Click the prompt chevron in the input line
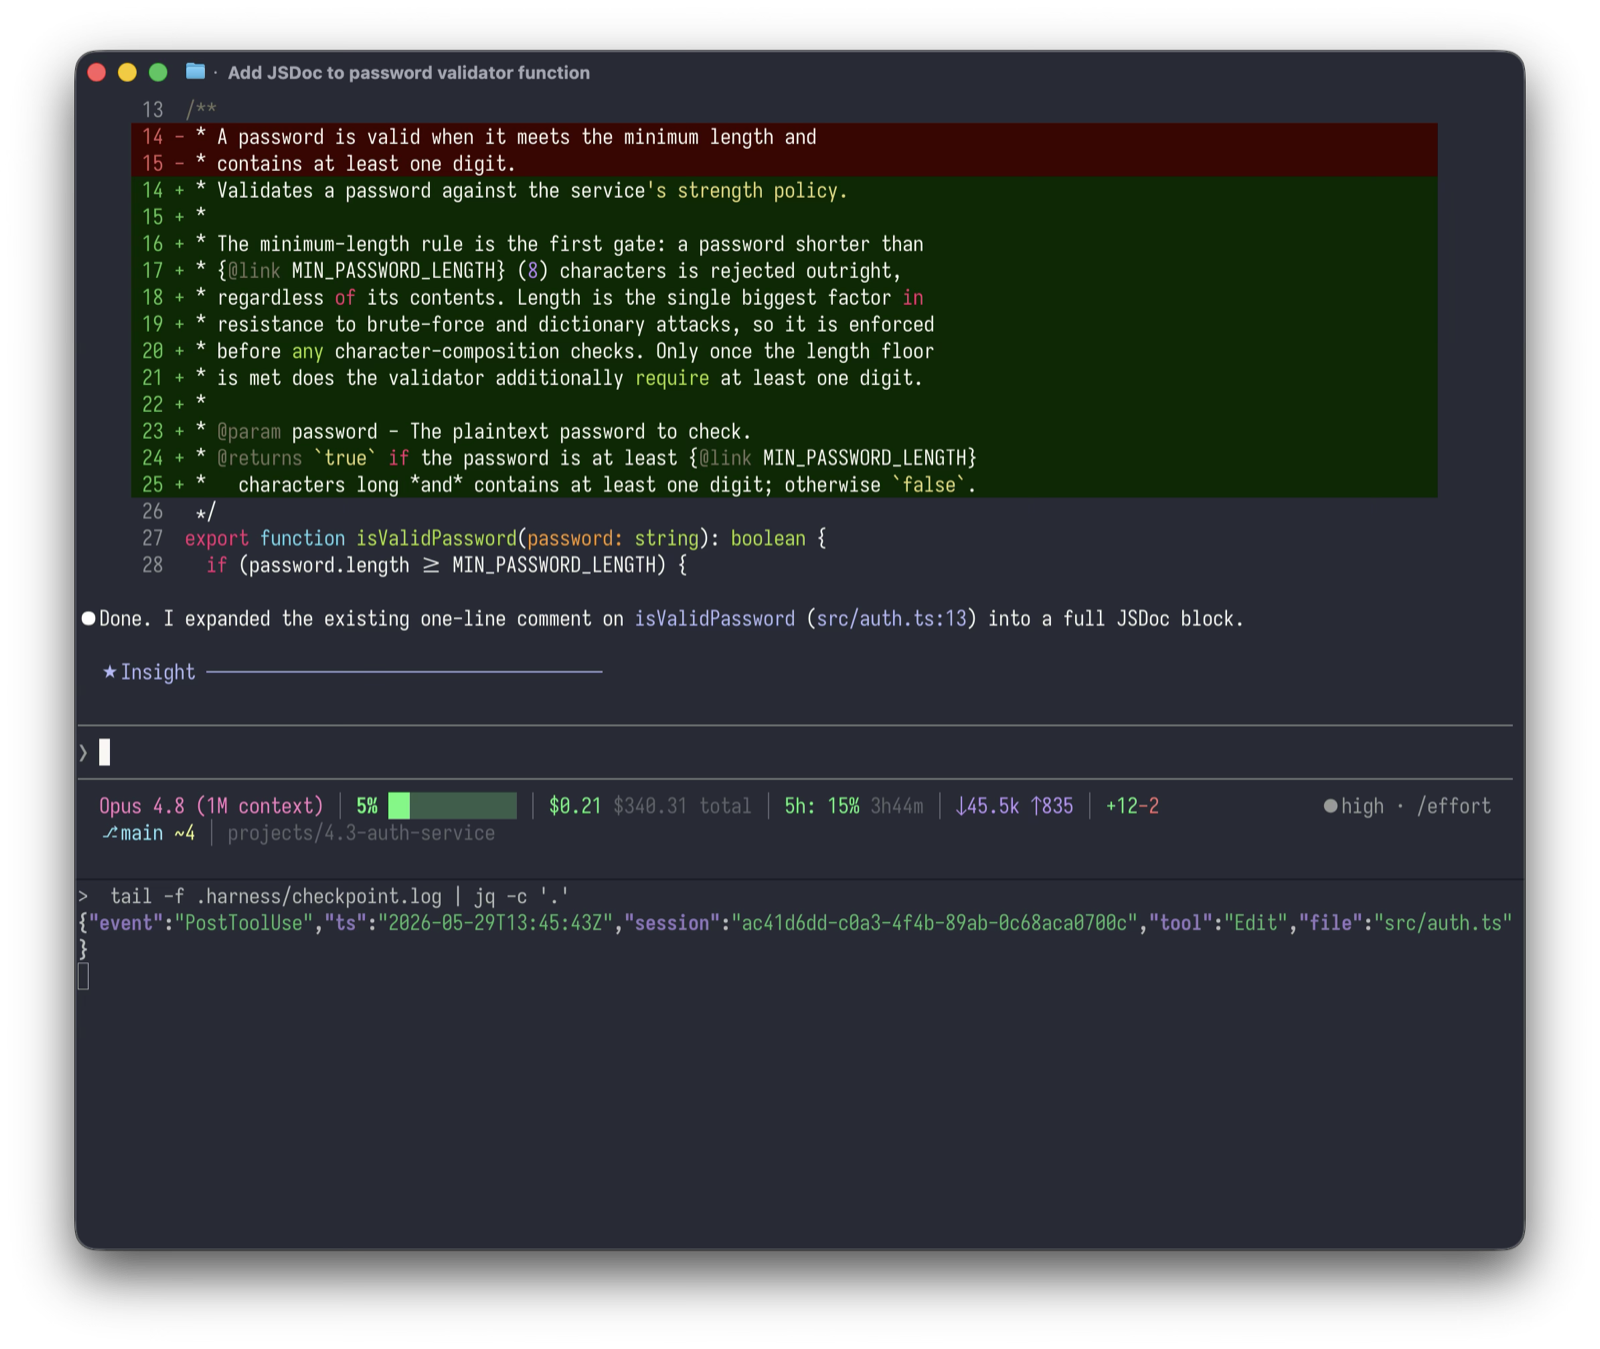1600x1349 pixels. point(84,753)
